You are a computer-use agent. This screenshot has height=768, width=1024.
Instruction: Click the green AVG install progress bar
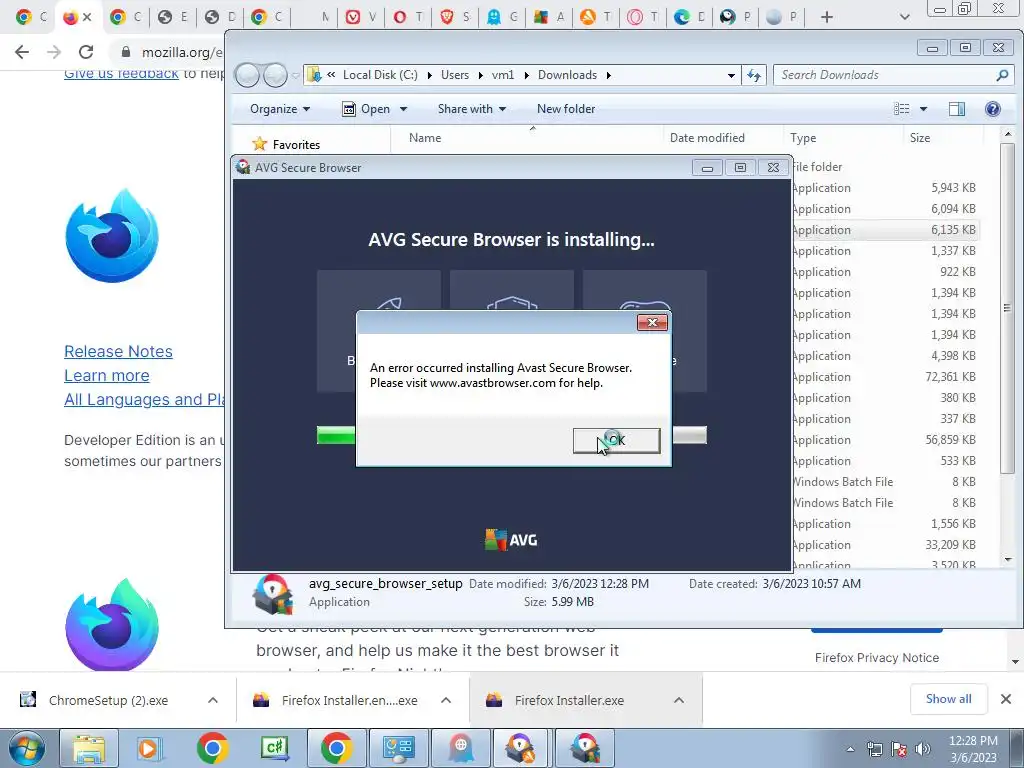coord(336,435)
